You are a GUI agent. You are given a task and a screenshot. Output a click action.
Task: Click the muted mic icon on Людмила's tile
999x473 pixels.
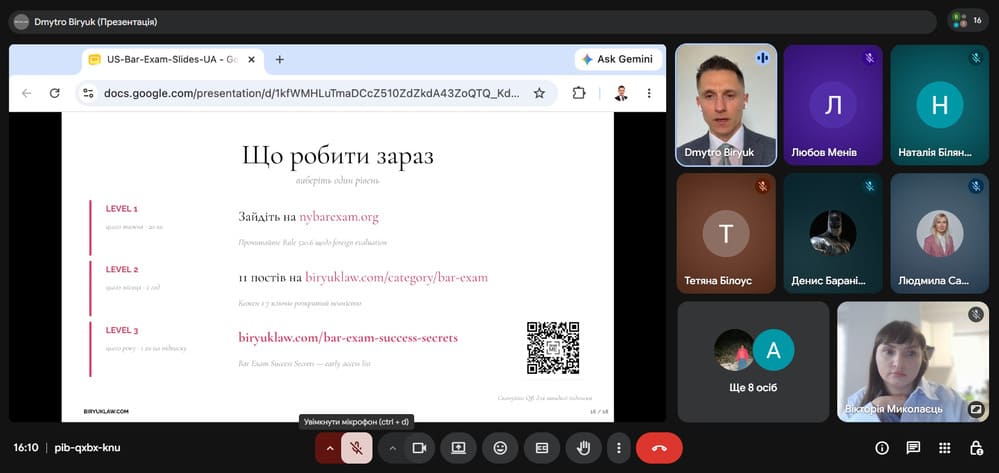tap(975, 186)
